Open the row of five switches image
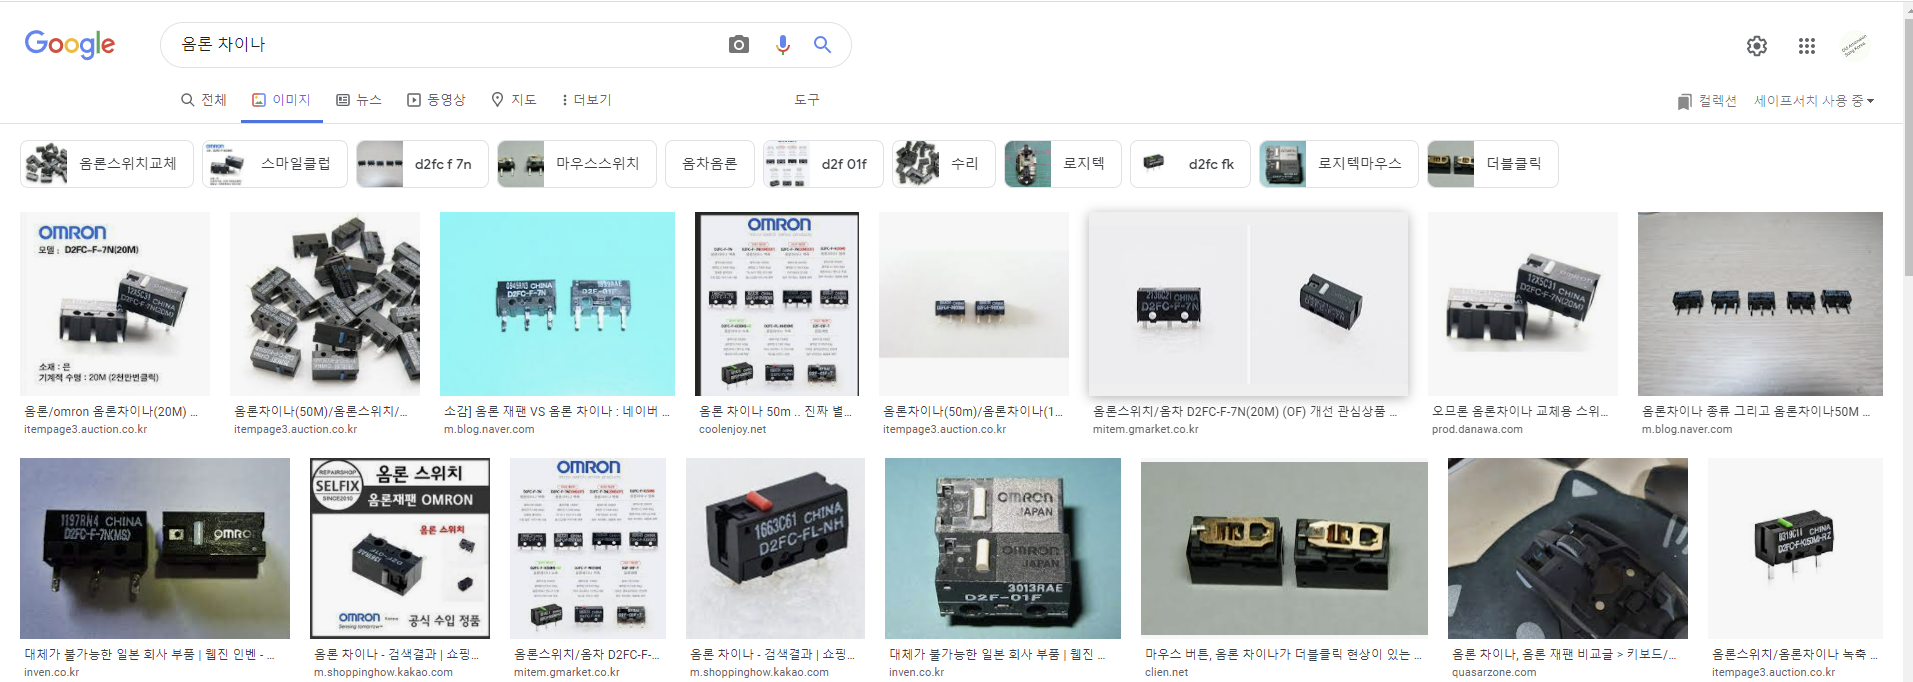This screenshot has width=1913, height=682. pos(1760,304)
